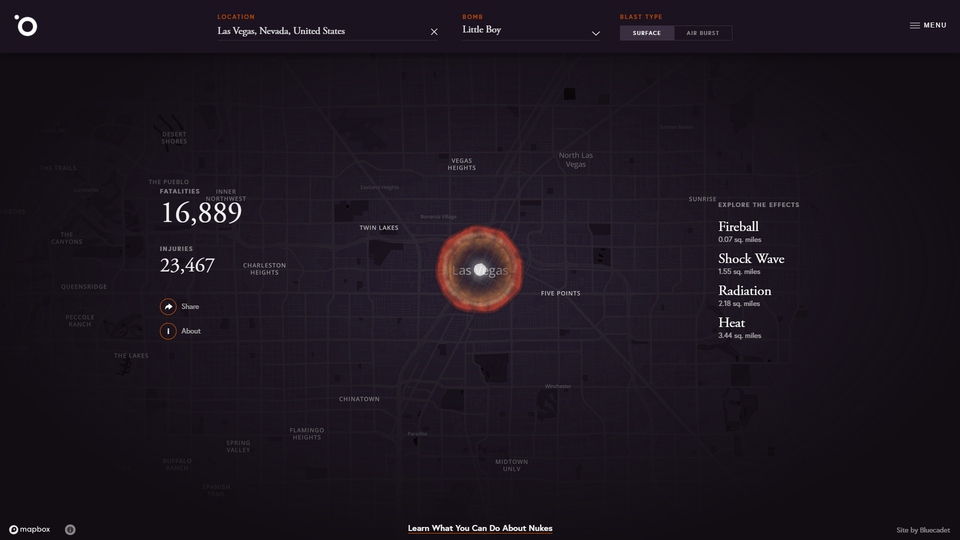Click the North Las Vegas map label

tap(576, 160)
